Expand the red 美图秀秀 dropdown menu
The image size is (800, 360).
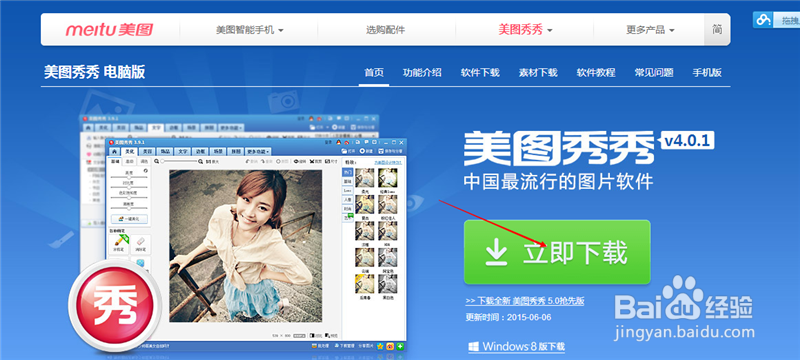click(x=526, y=30)
